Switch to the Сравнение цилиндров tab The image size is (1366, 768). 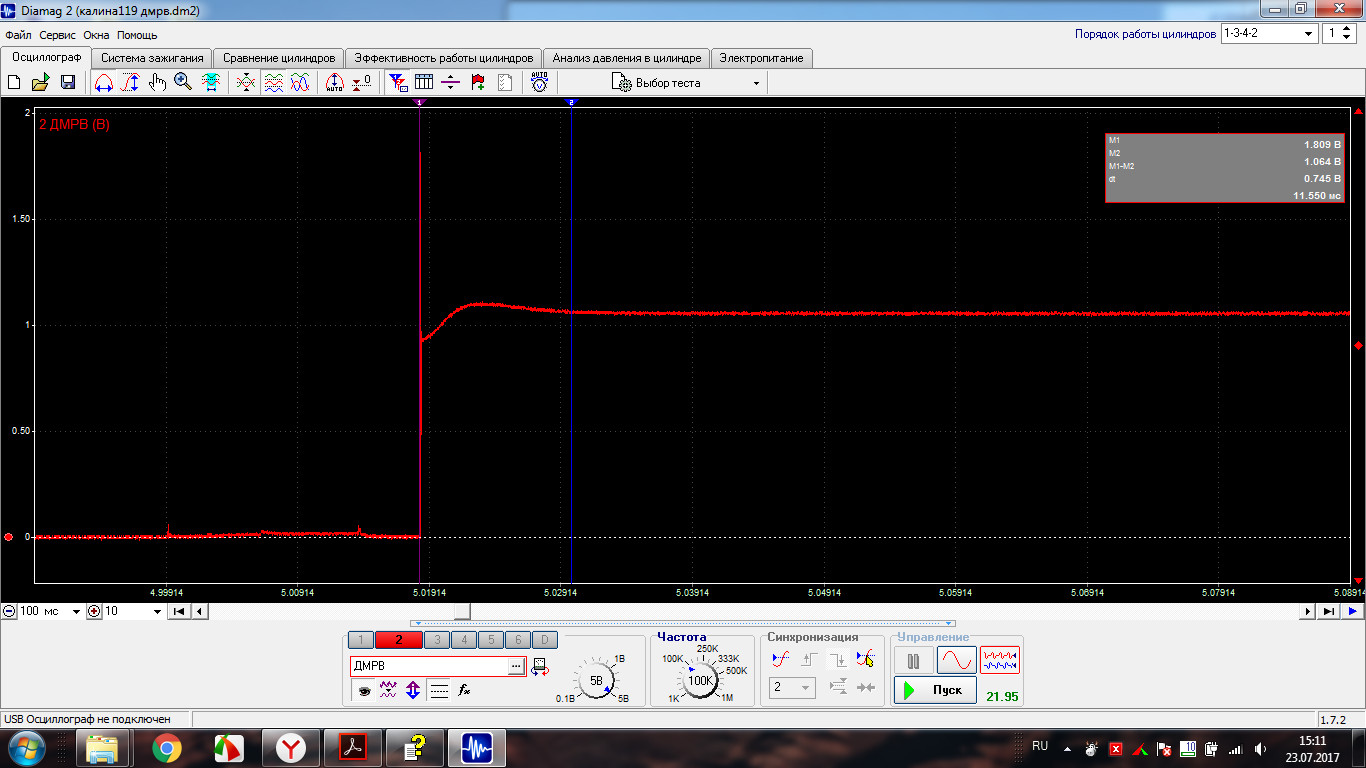point(279,58)
